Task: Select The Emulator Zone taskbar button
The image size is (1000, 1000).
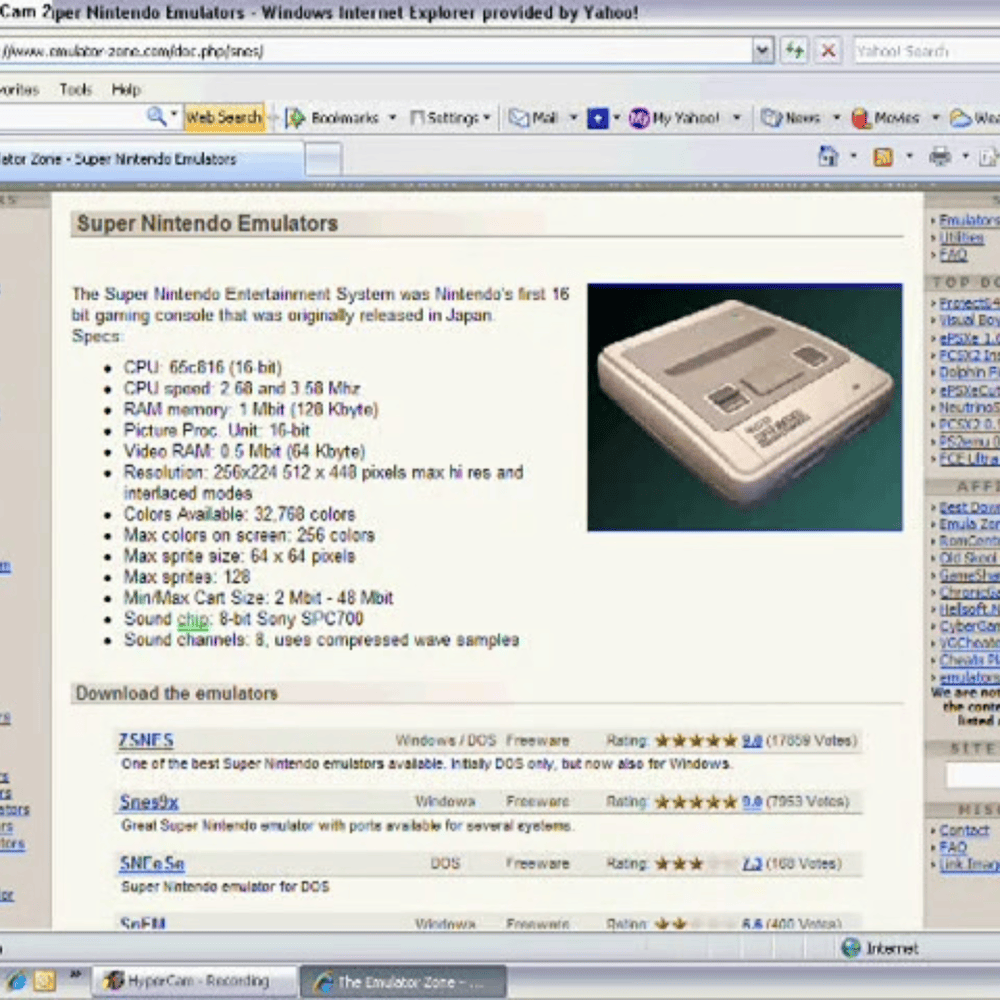Action: coord(403,982)
